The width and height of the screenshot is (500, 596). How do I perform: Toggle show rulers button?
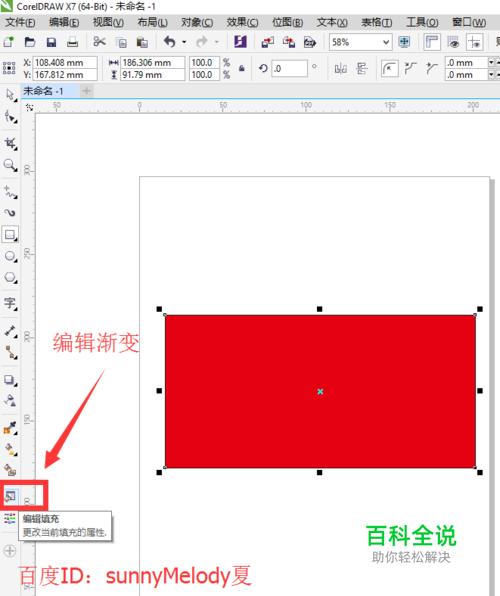432,42
